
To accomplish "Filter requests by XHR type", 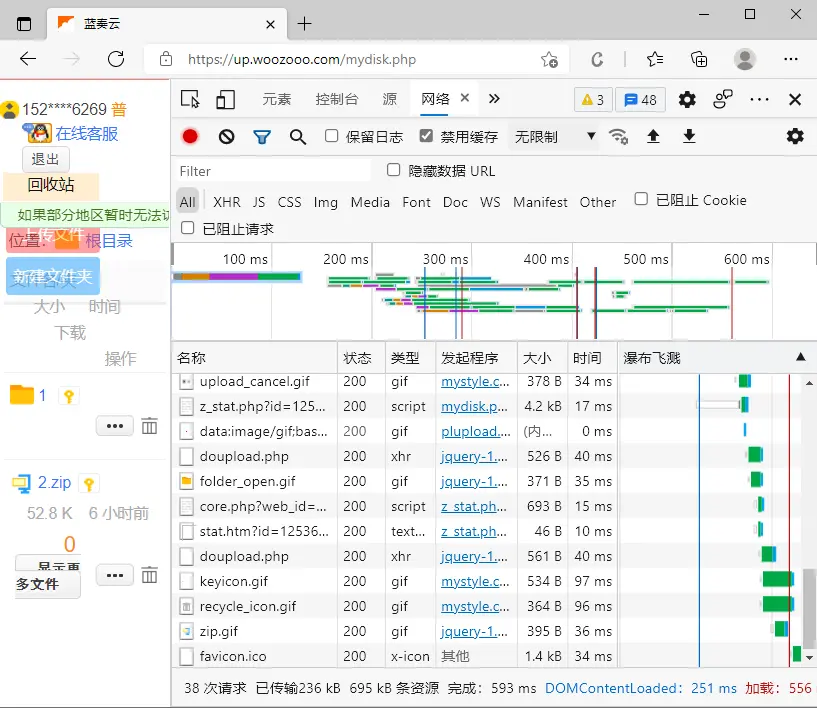I will coord(227,202).
